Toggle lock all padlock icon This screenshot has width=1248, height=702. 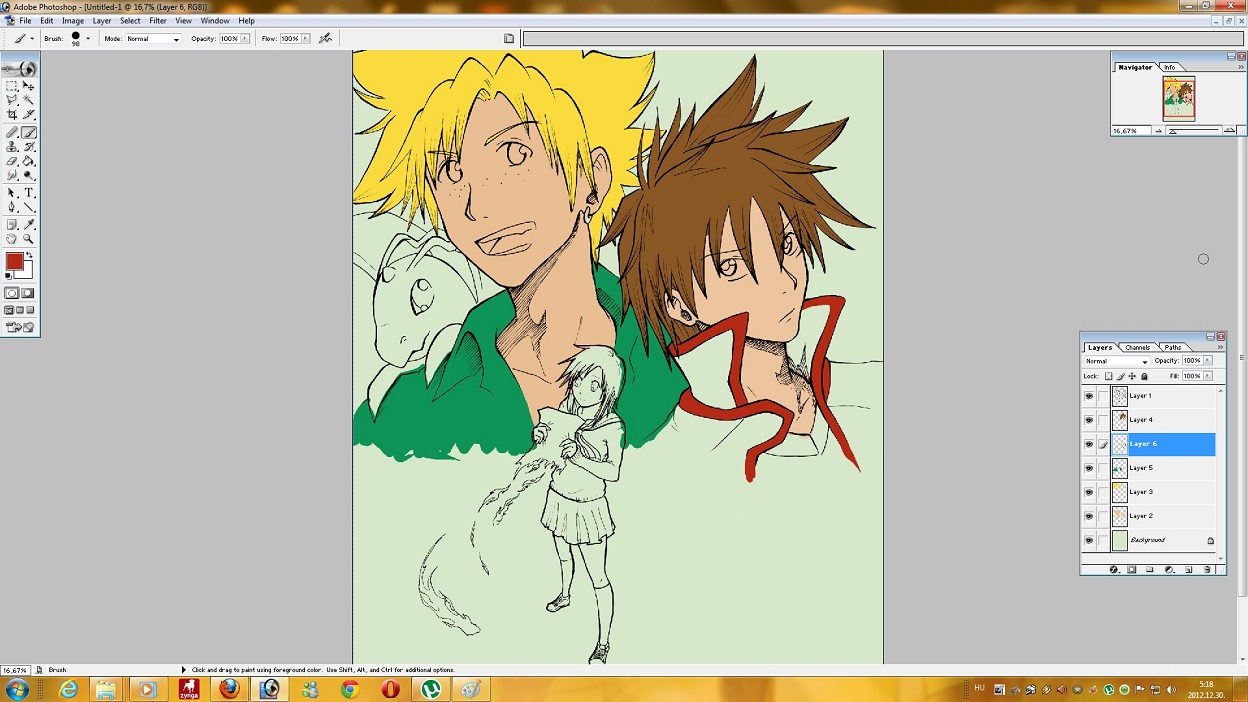click(1145, 376)
